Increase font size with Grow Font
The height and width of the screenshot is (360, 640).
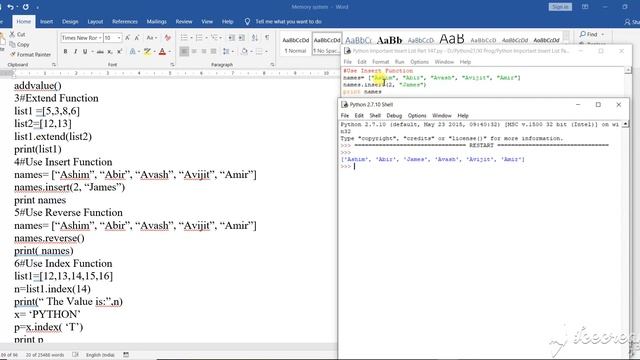(x=127, y=38)
